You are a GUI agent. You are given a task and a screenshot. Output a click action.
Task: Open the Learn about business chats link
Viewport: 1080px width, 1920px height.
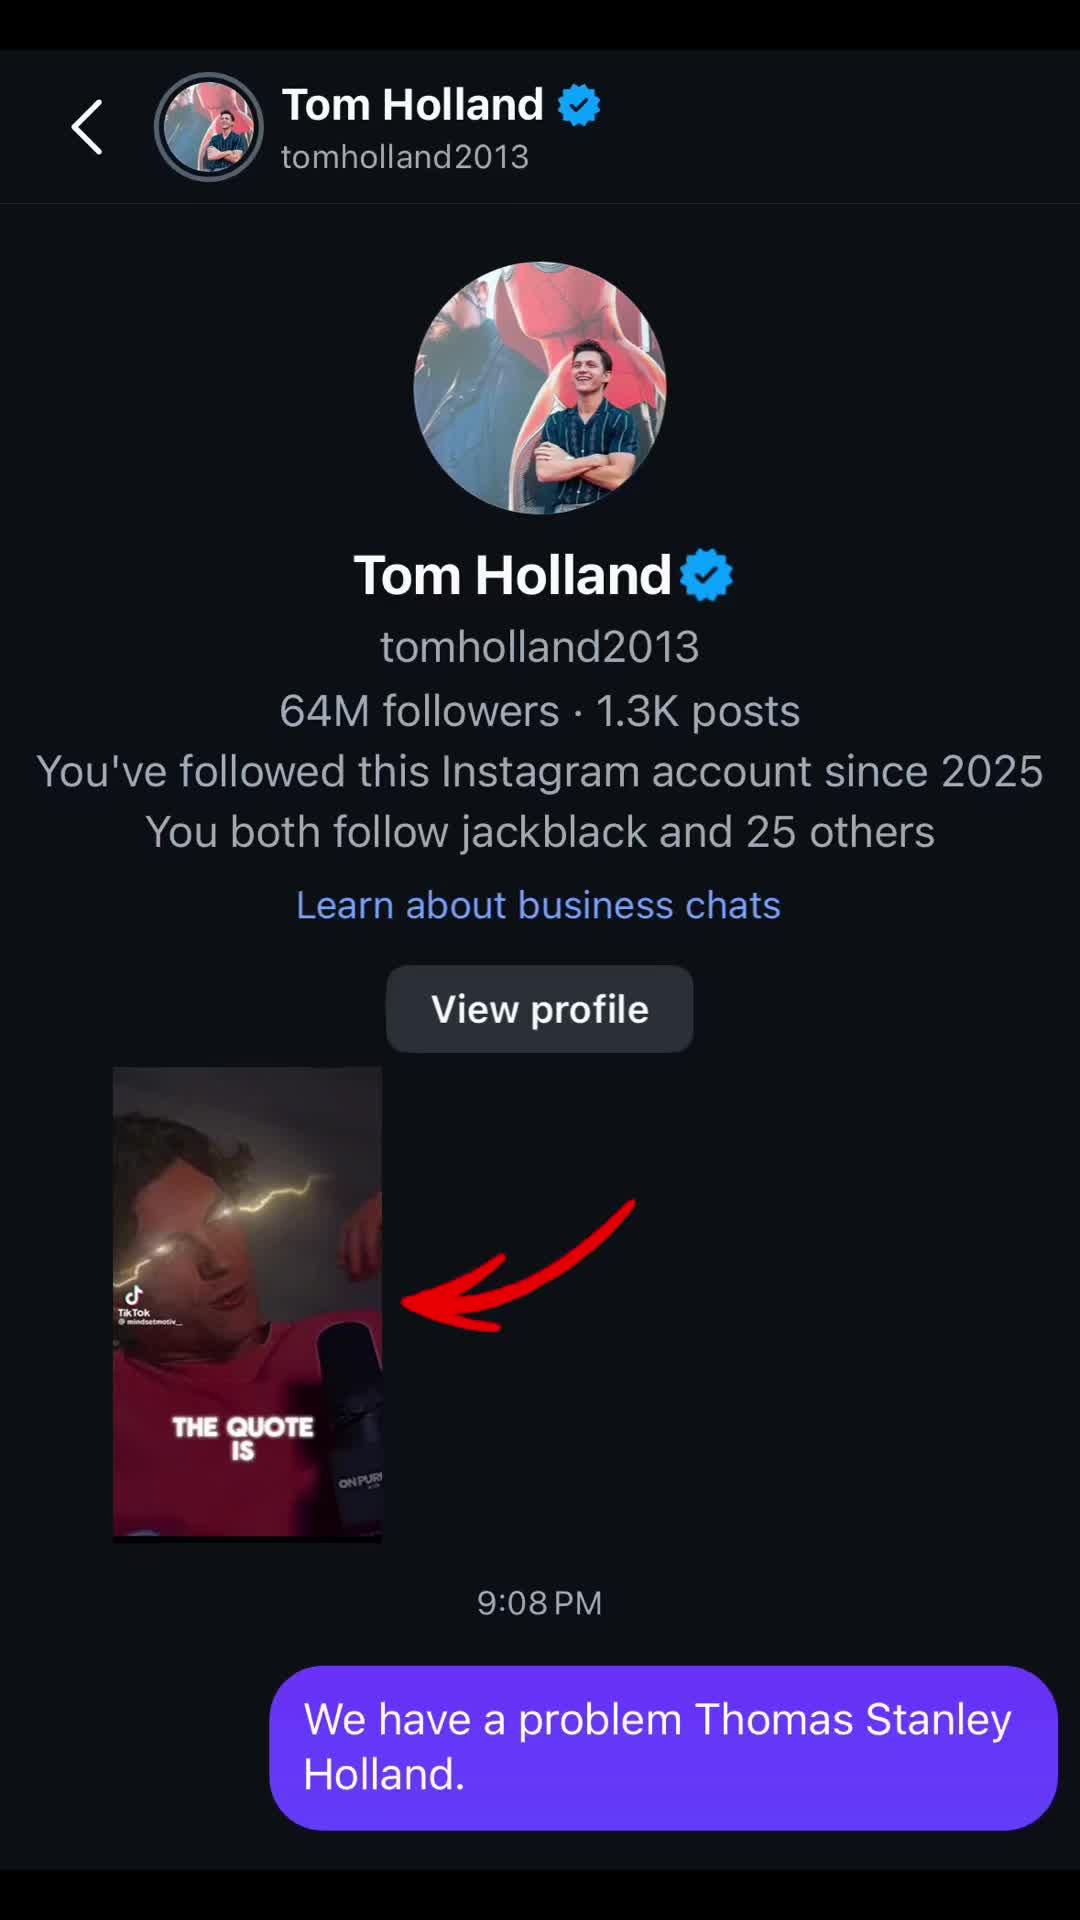pos(538,905)
